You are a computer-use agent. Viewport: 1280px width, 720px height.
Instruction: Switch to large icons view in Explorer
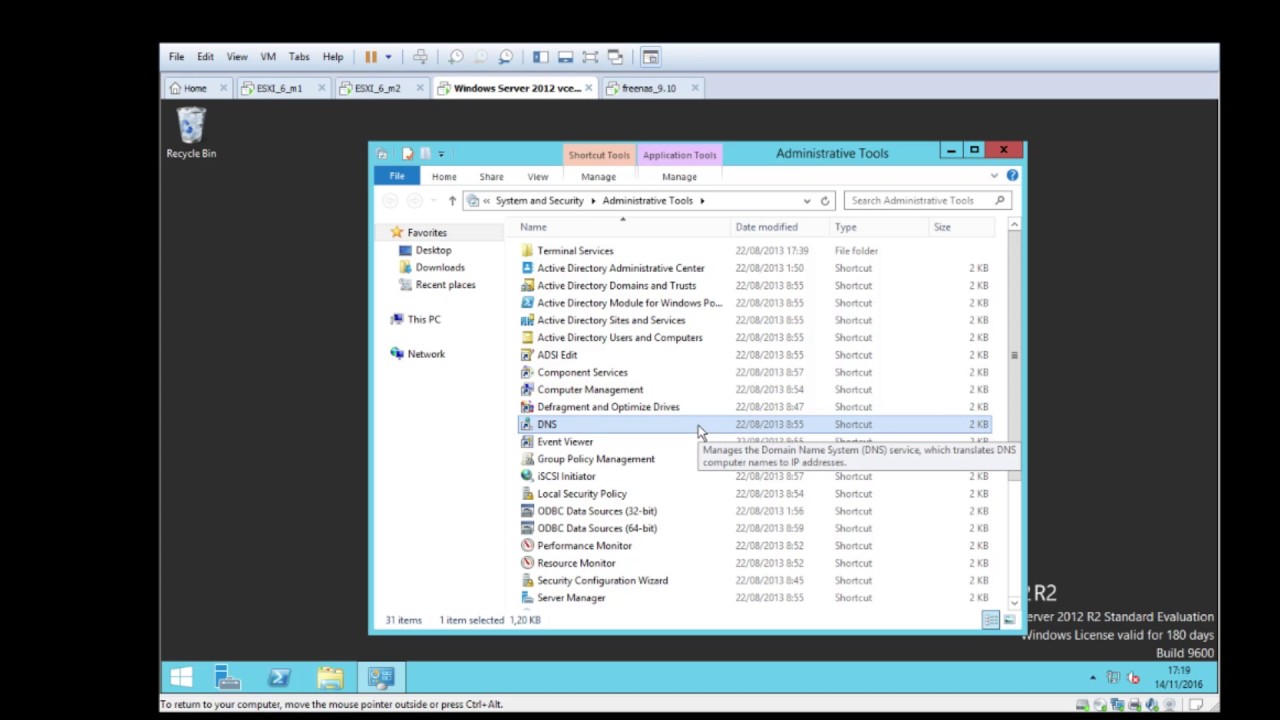pos(1008,620)
